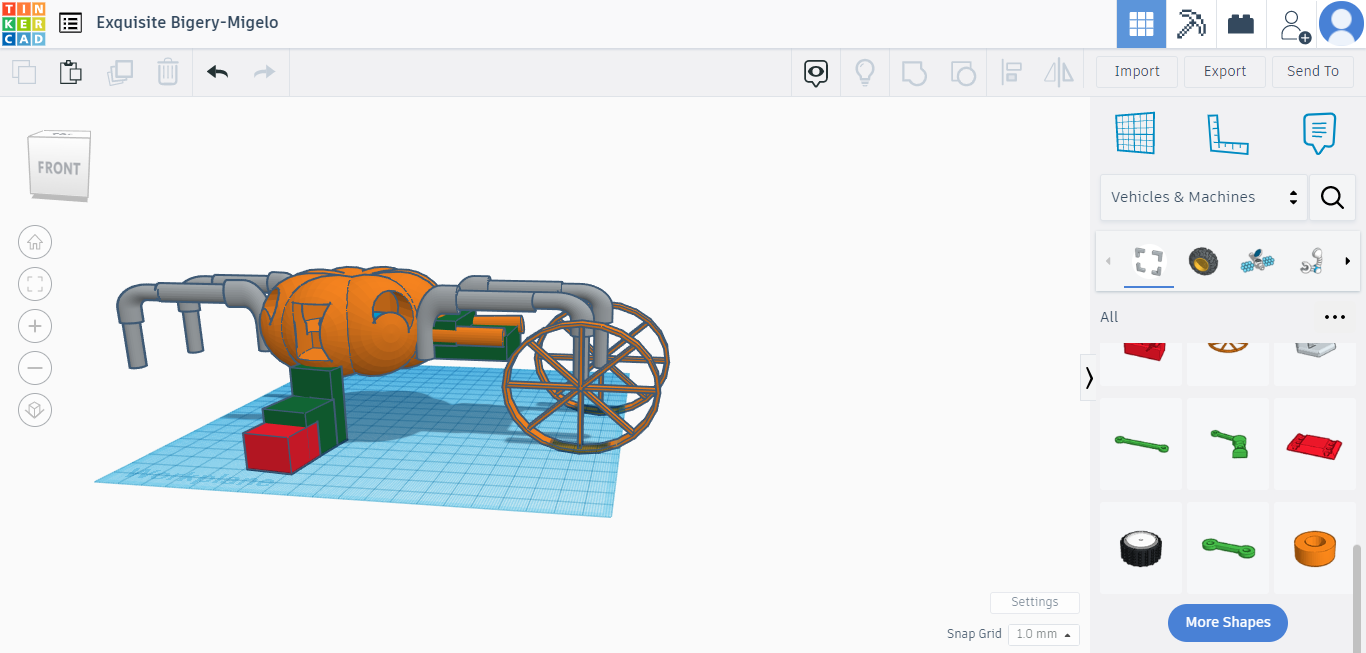1366x653 pixels.
Task: Toggle perspective view on the left sidebar
Action: [x=35, y=410]
